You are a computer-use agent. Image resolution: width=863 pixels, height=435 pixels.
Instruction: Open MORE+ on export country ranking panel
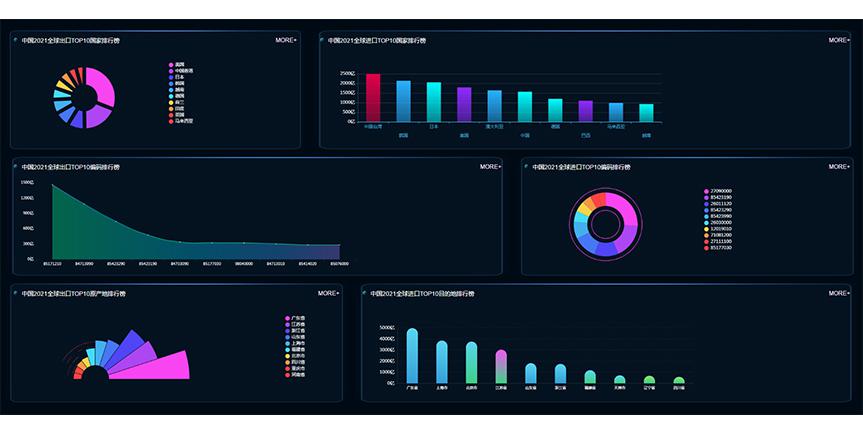pos(286,40)
